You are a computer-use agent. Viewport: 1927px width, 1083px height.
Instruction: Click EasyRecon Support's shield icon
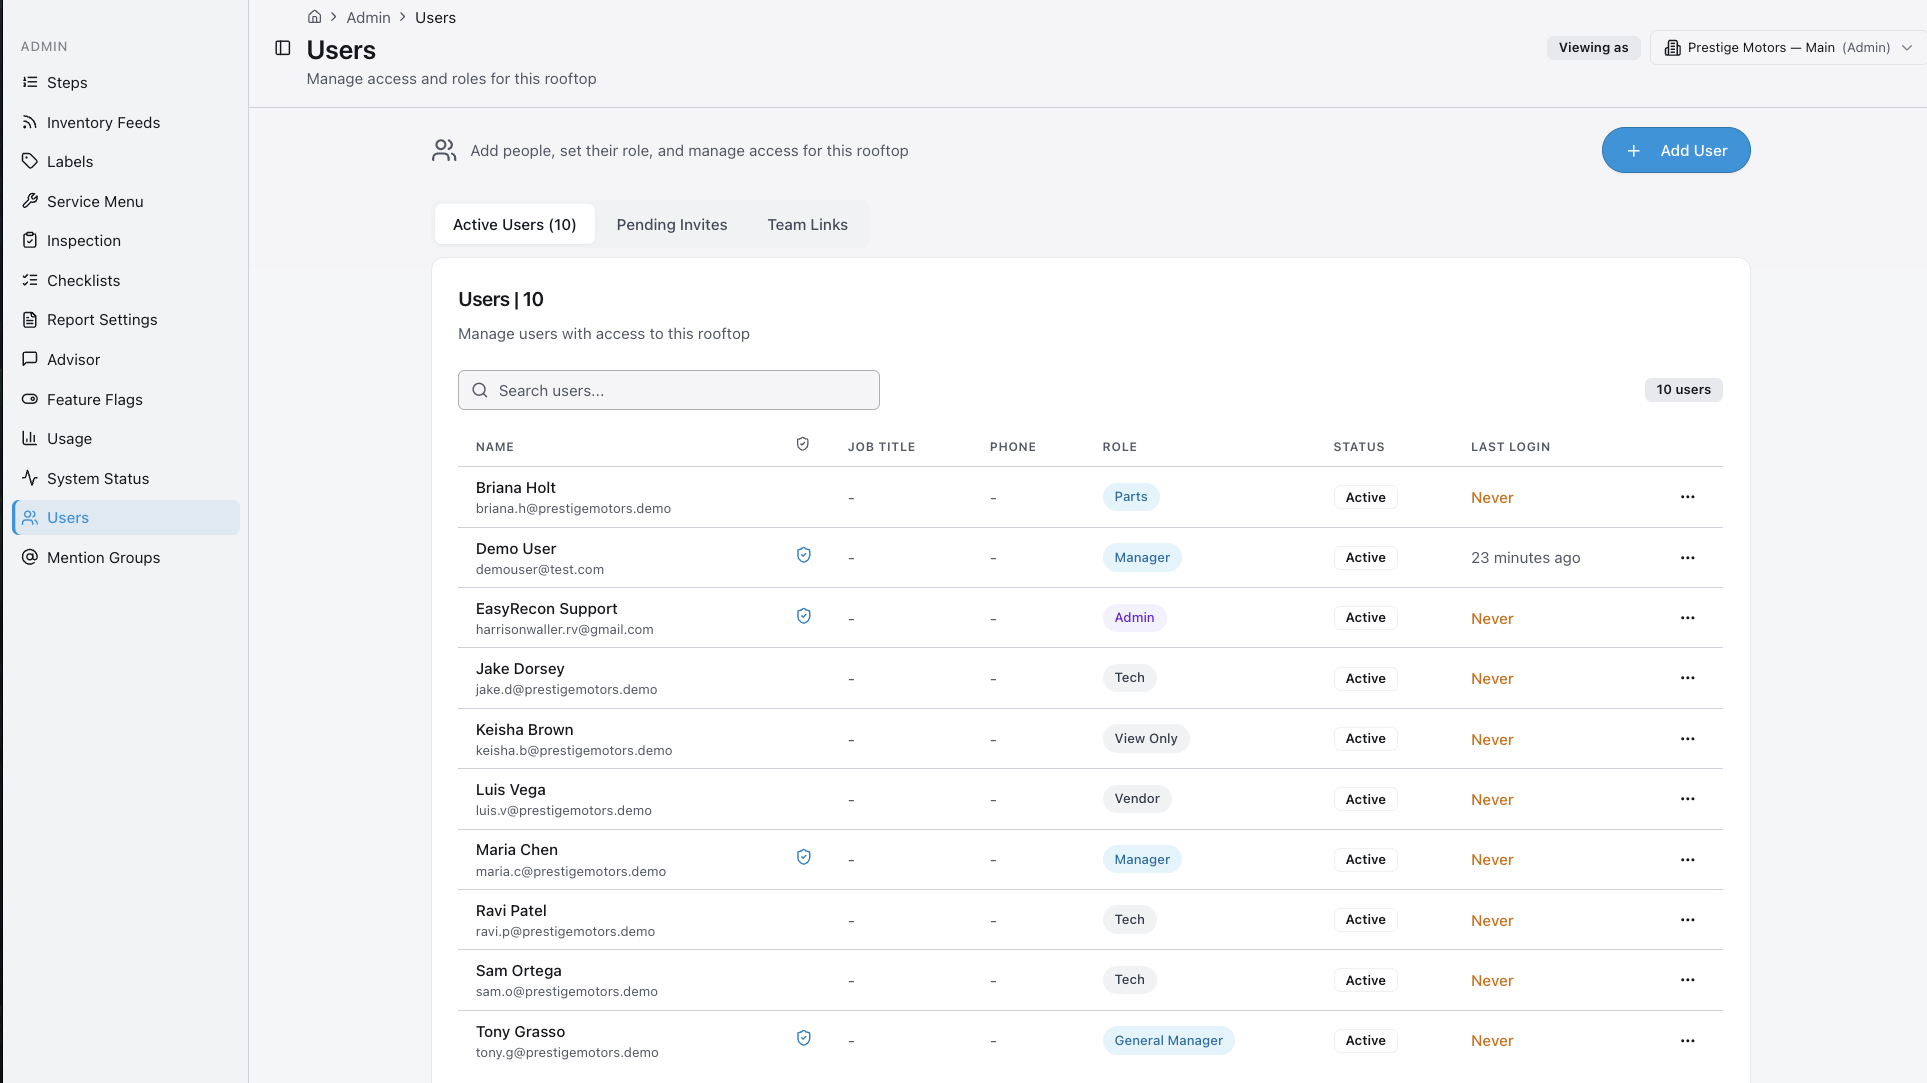[x=804, y=616]
